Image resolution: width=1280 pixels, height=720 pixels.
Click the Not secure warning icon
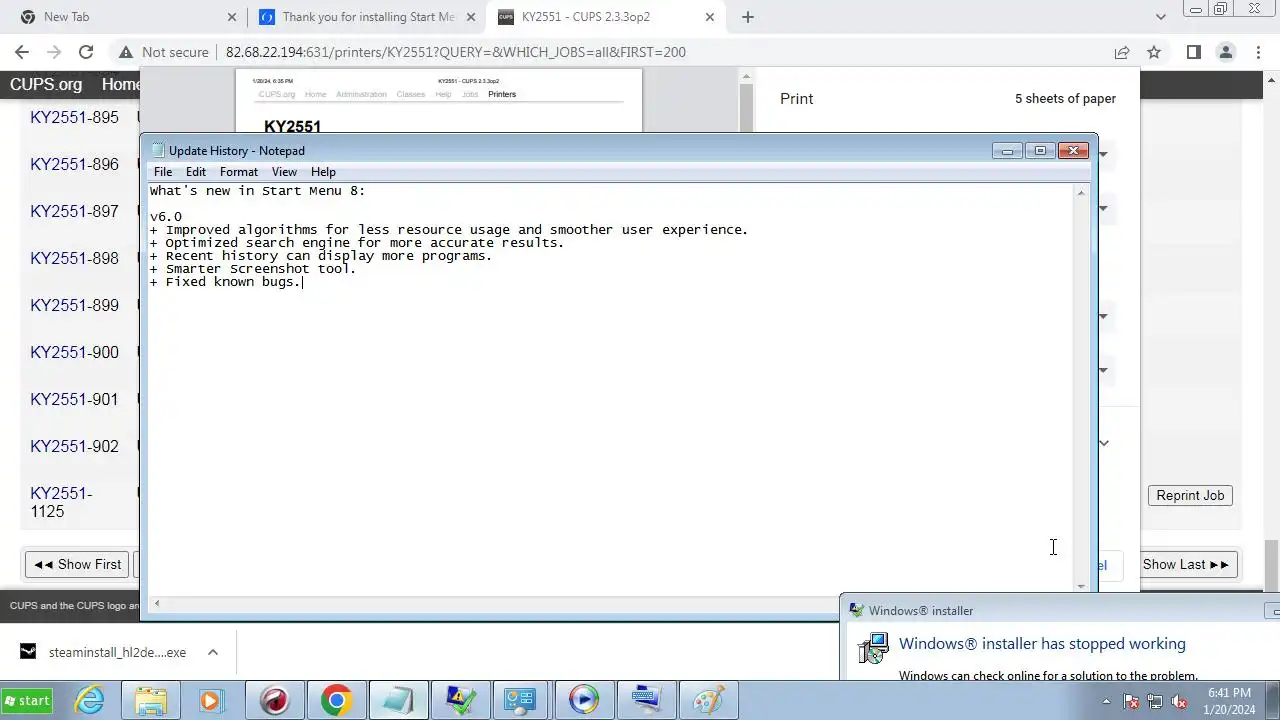click(x=126, y=52)
